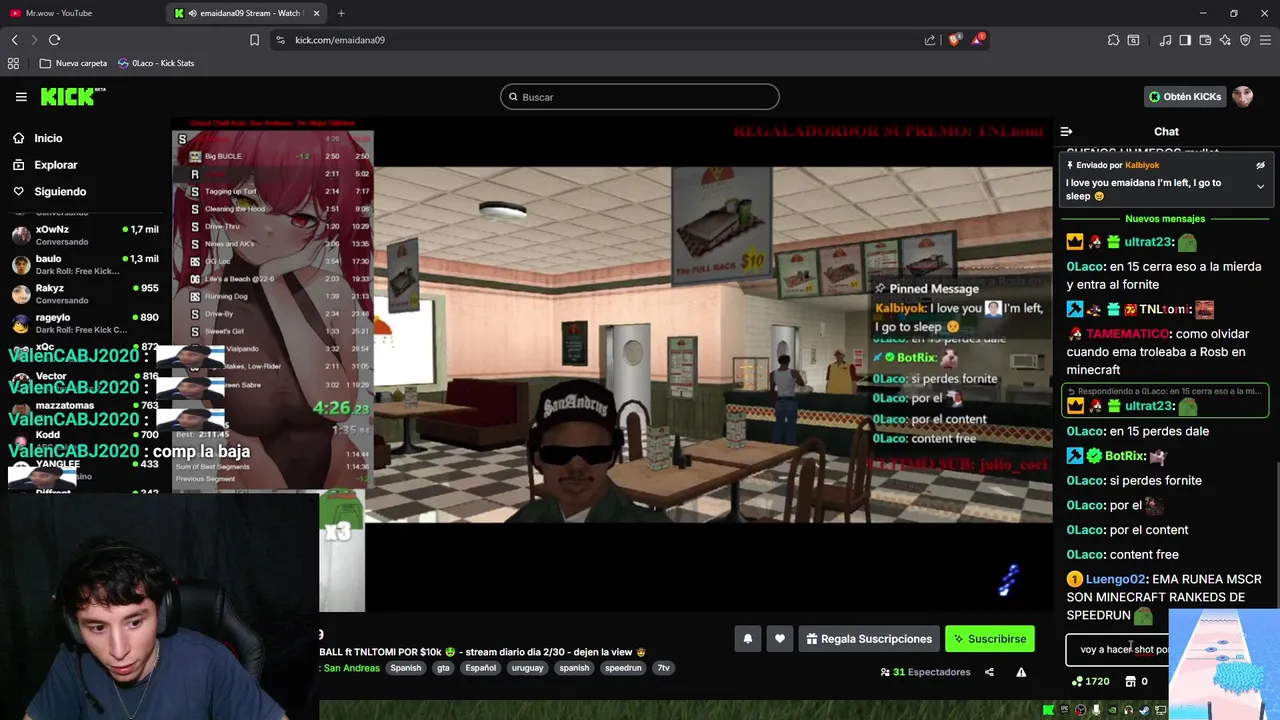Screen dimensions: 1280x720
Task: Open the Brave Wallet icon
Action: point(1205,40)
